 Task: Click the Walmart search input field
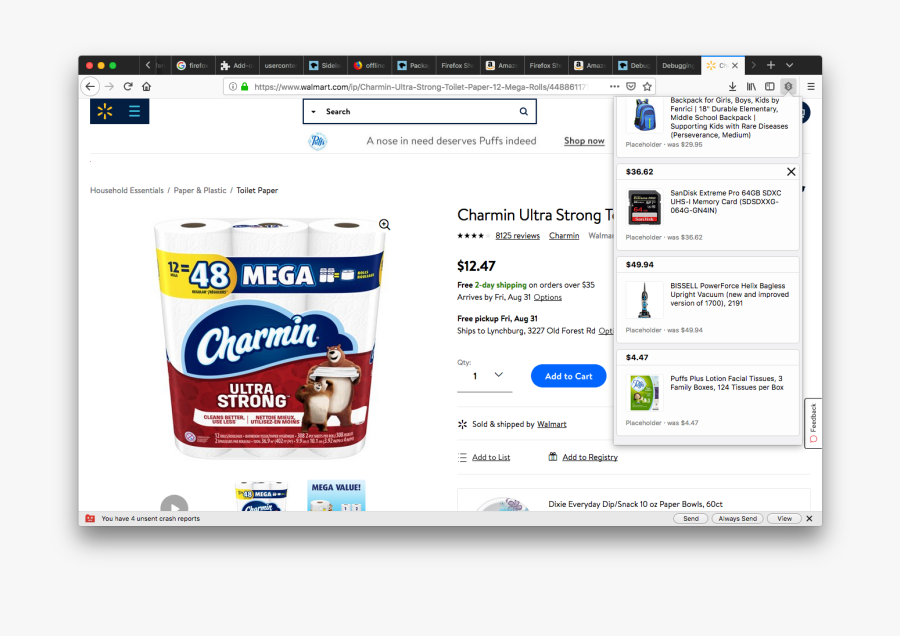(x=420, y=112)
